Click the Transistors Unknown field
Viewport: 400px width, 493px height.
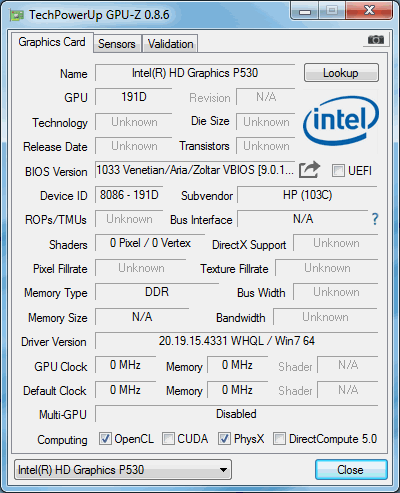pyautogui.click(x=266, y=146)
